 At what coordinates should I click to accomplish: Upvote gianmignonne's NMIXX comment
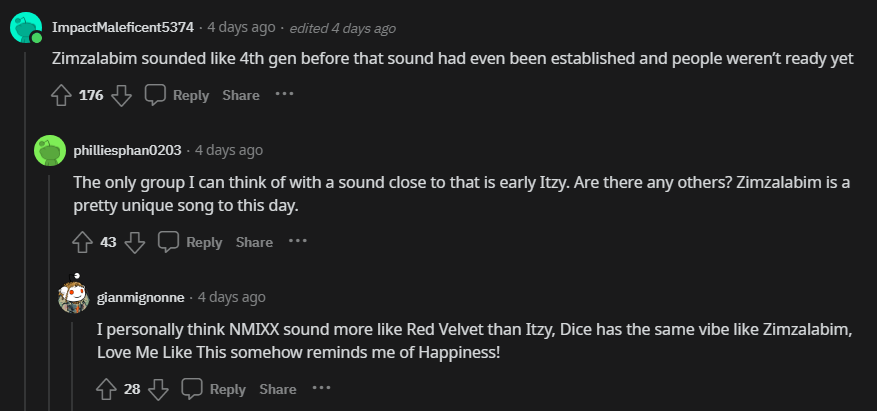(x=107, y=389)
